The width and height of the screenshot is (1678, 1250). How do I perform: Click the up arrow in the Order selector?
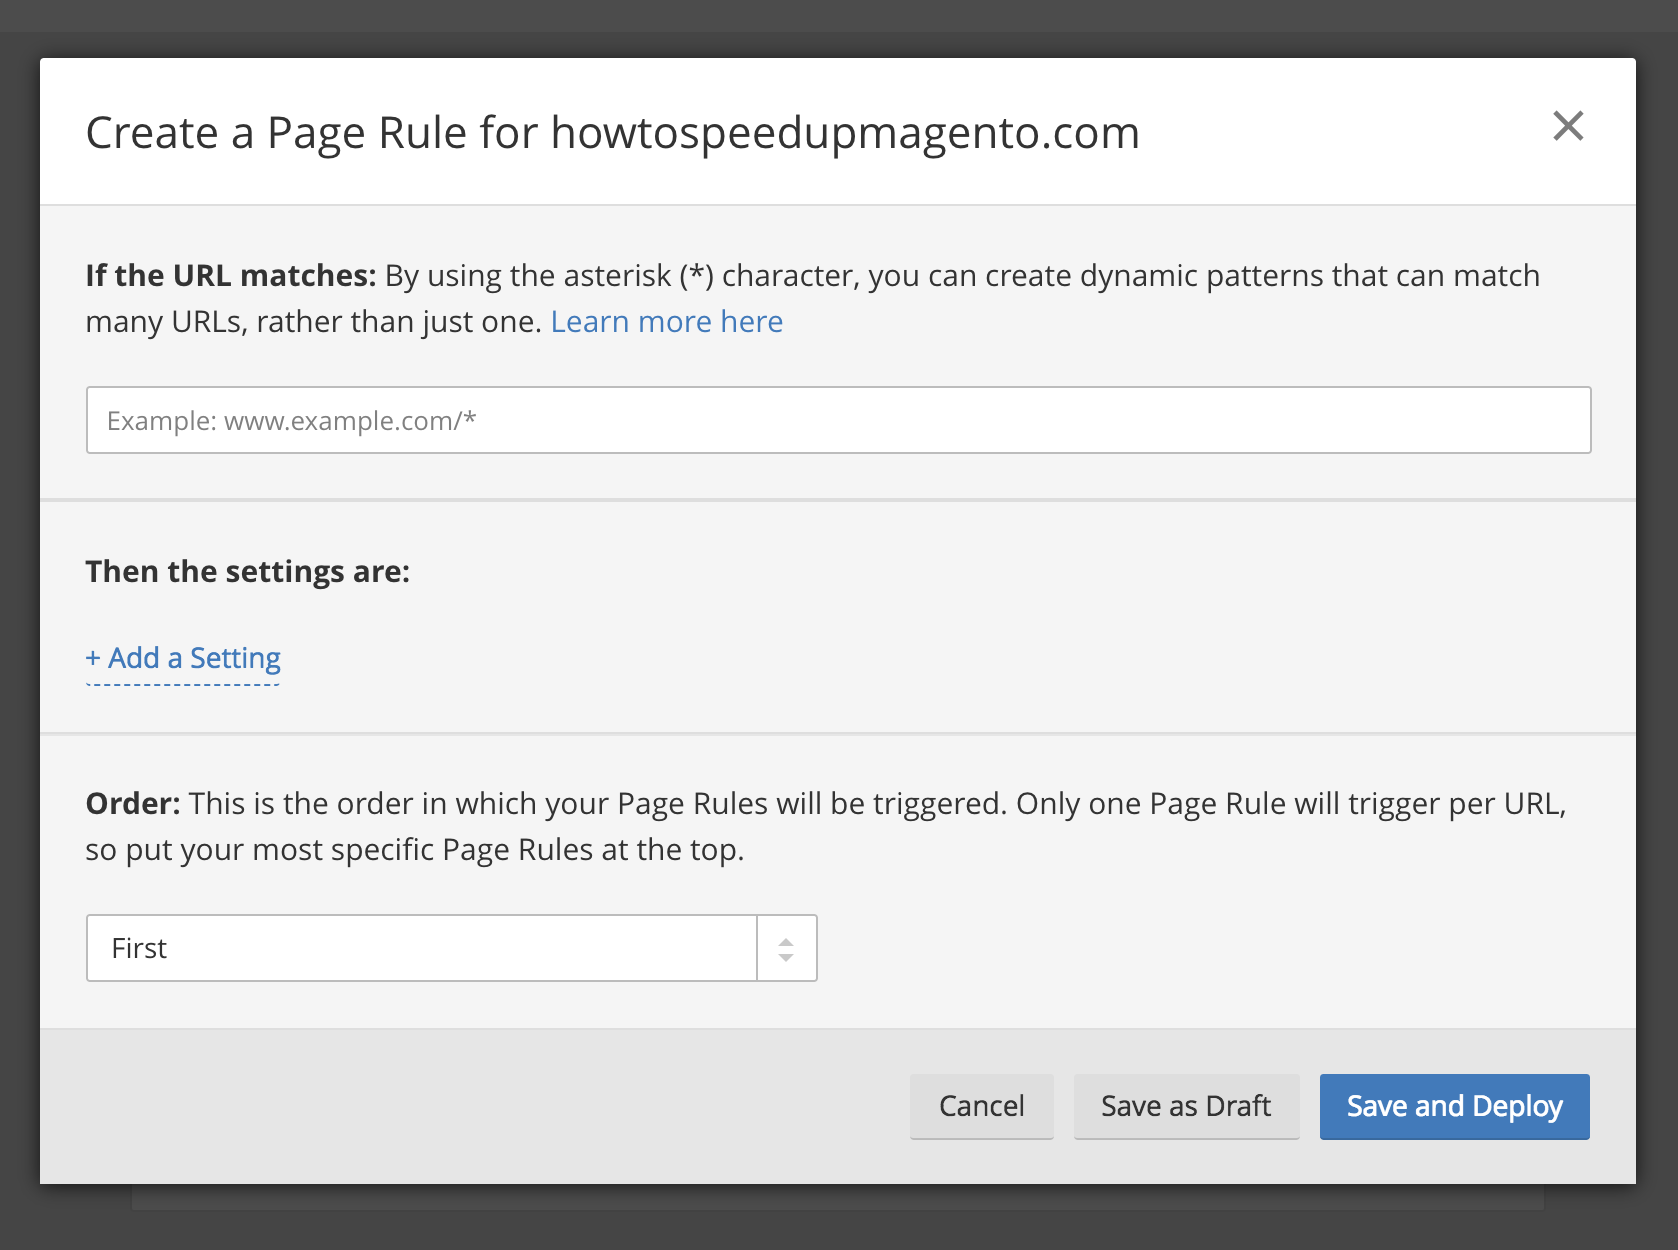[x=786, y=941]
